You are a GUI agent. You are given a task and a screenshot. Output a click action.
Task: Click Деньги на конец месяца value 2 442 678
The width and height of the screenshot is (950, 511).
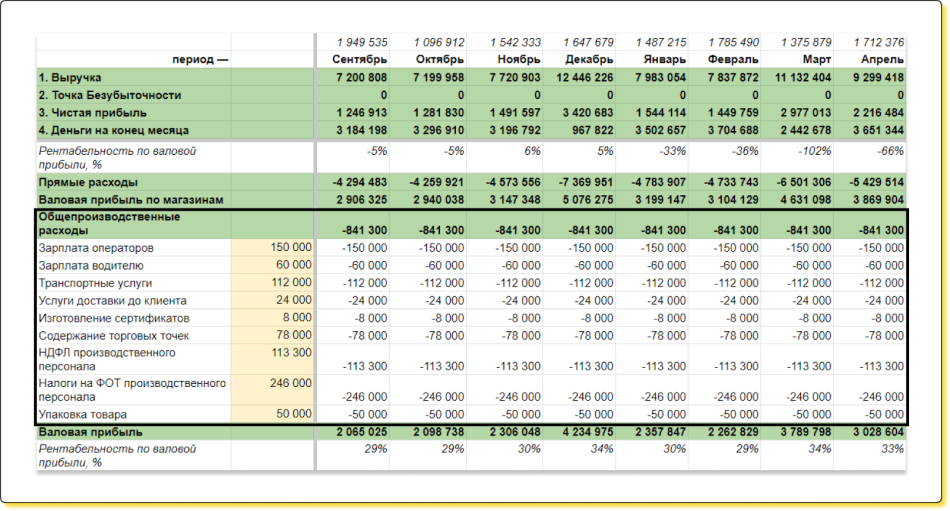806,130
